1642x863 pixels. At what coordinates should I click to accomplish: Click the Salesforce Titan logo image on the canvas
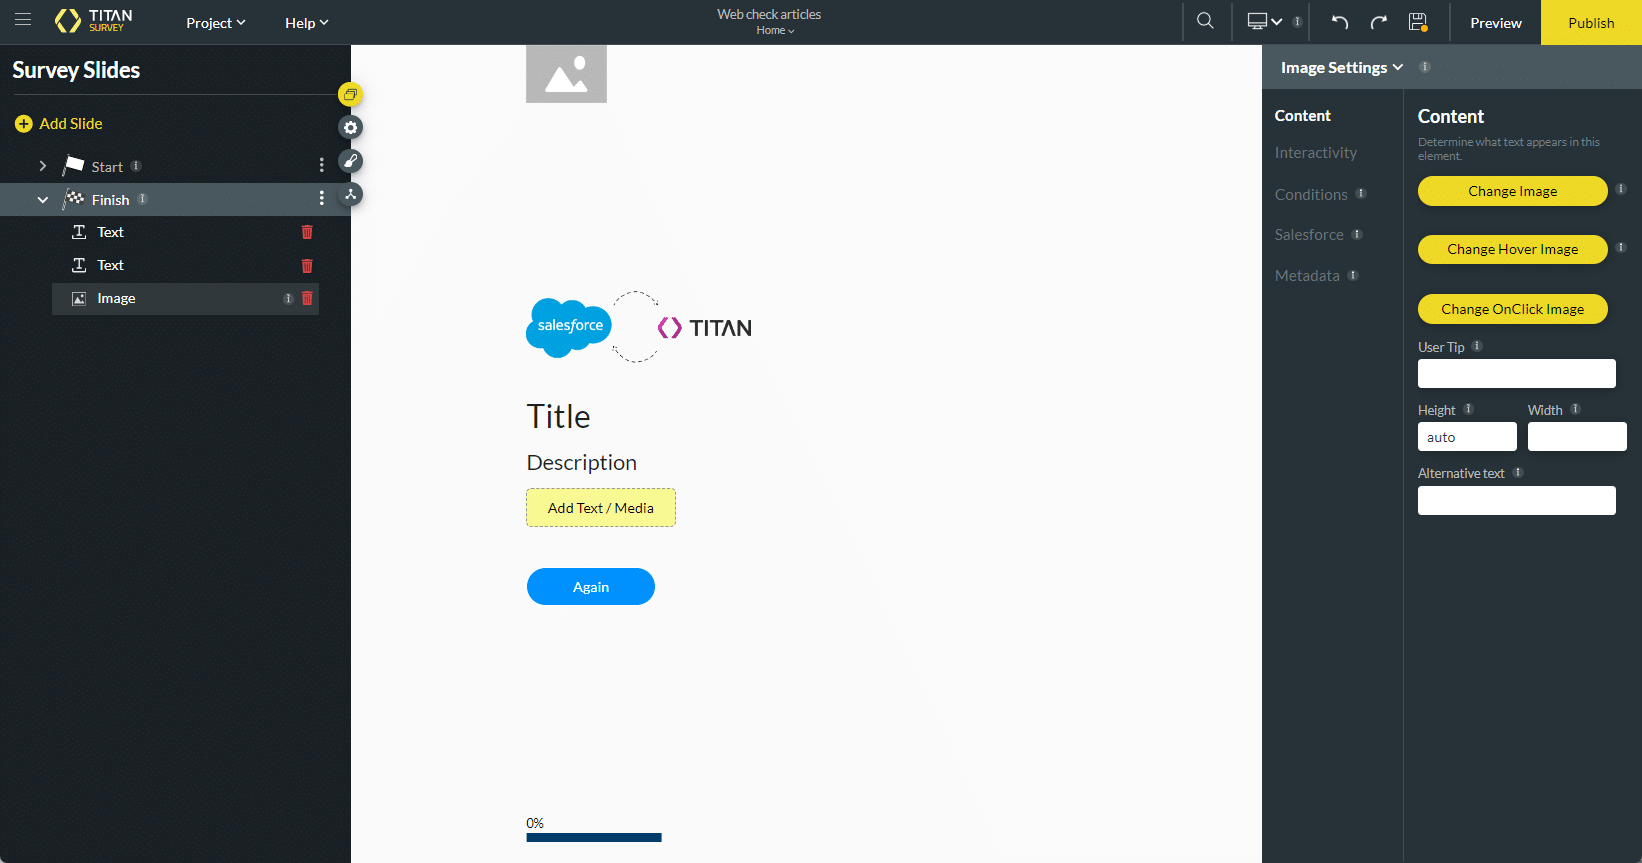coord(639,327)
